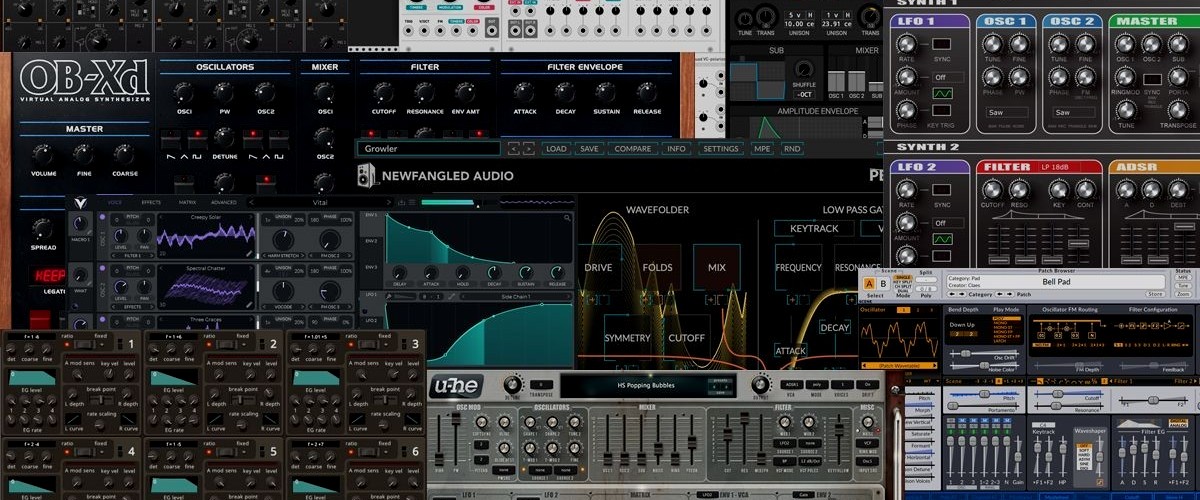
Task: Click the Vital logo icon
Action: click(83, 202)
